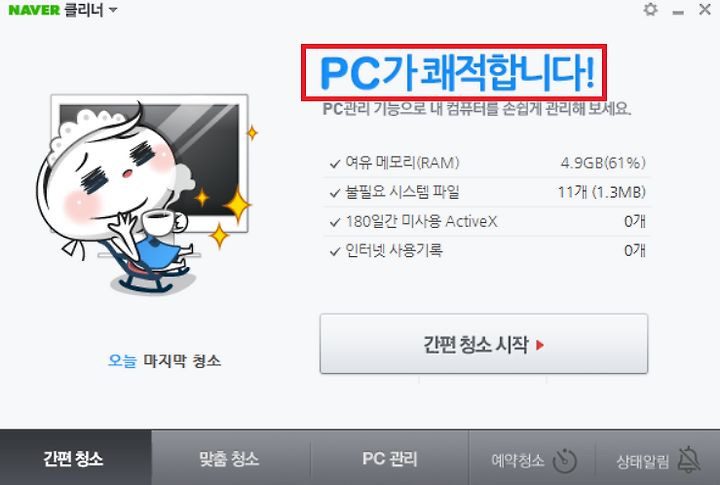The height and width of the screenshot is (485, 720).
Task: Toggle the 상태알림 notification label
Action: click(x=642, y=462)
